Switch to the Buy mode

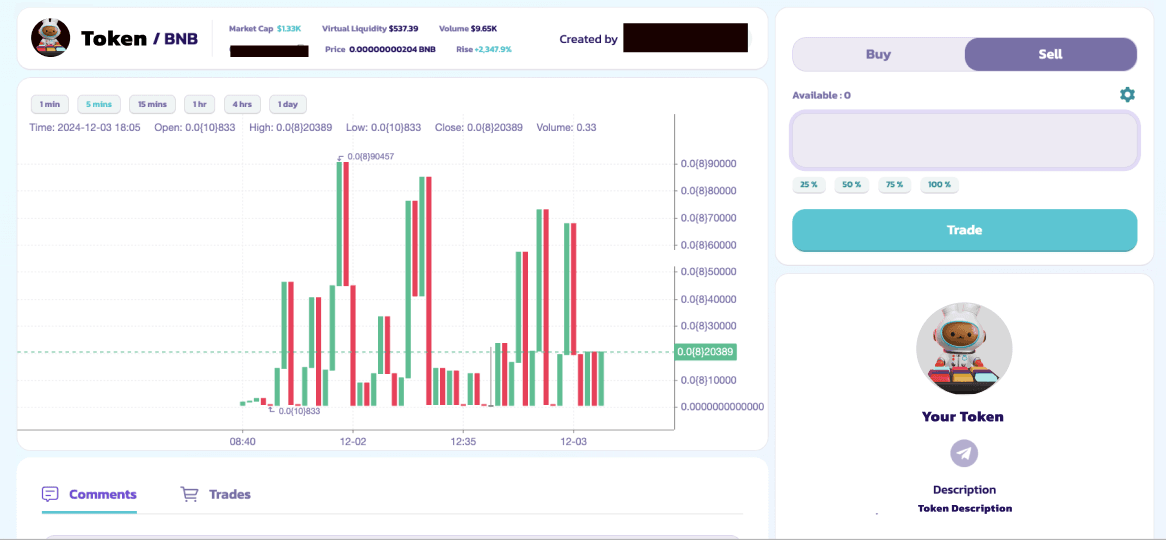878,54
